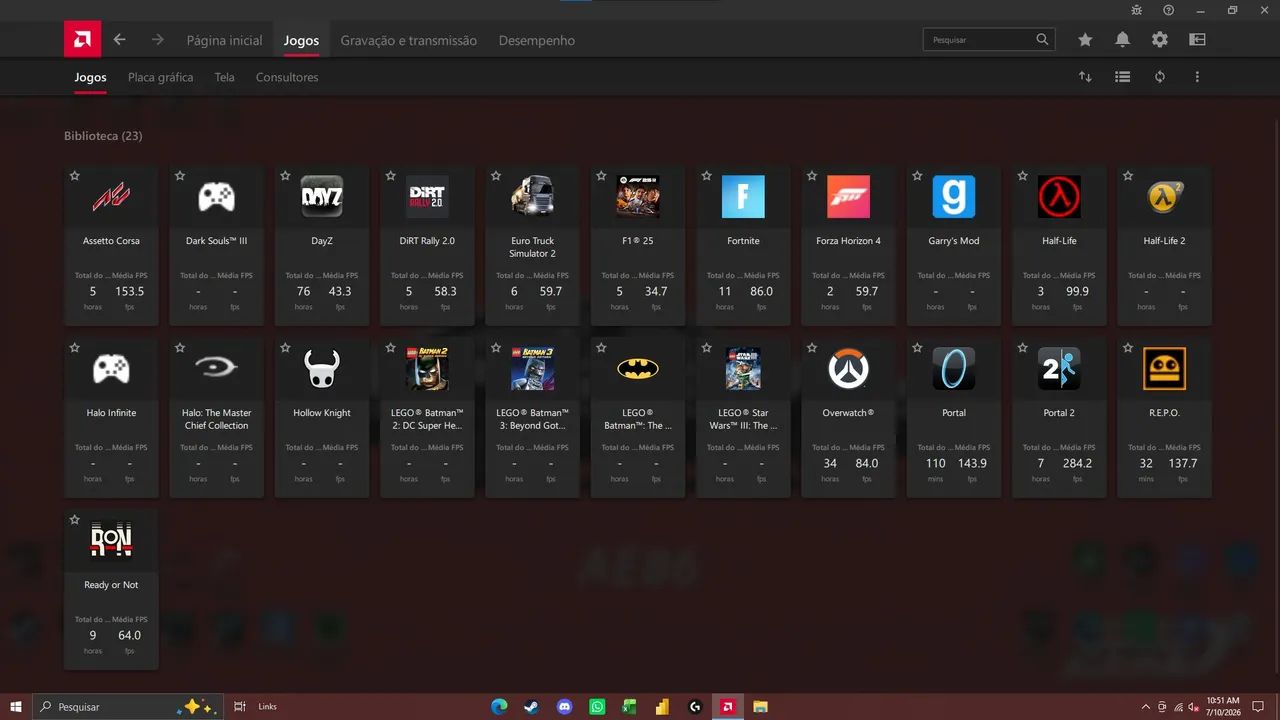Image resolution: width=1280 pixels, height=720 pixels.
Task: Toggle the Overwatch favorite star
Action: 812,348
